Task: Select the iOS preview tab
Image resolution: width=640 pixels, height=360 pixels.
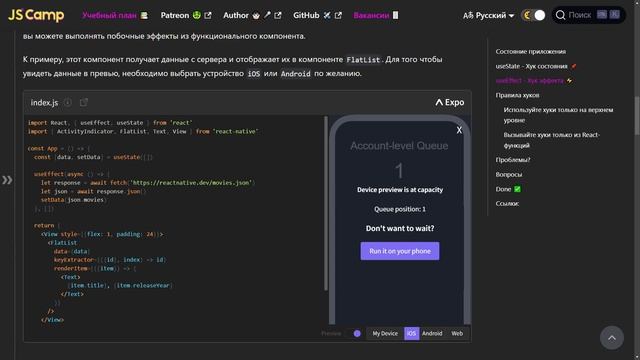Action: coord(411,333)
